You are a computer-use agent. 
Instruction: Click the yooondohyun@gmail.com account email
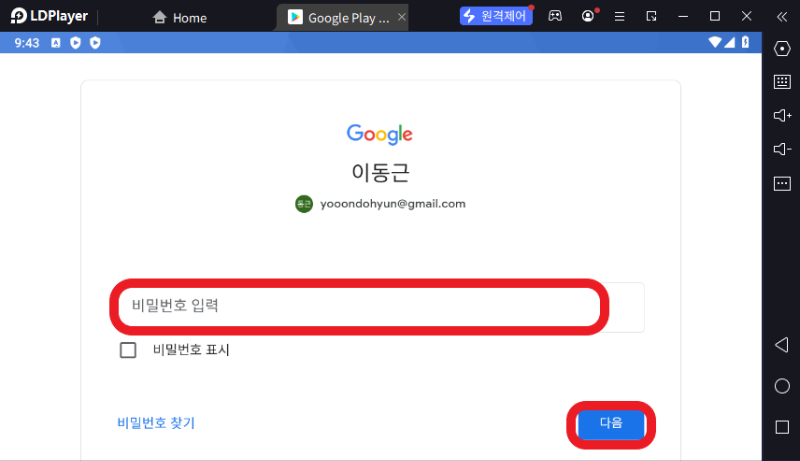point(393,203)
